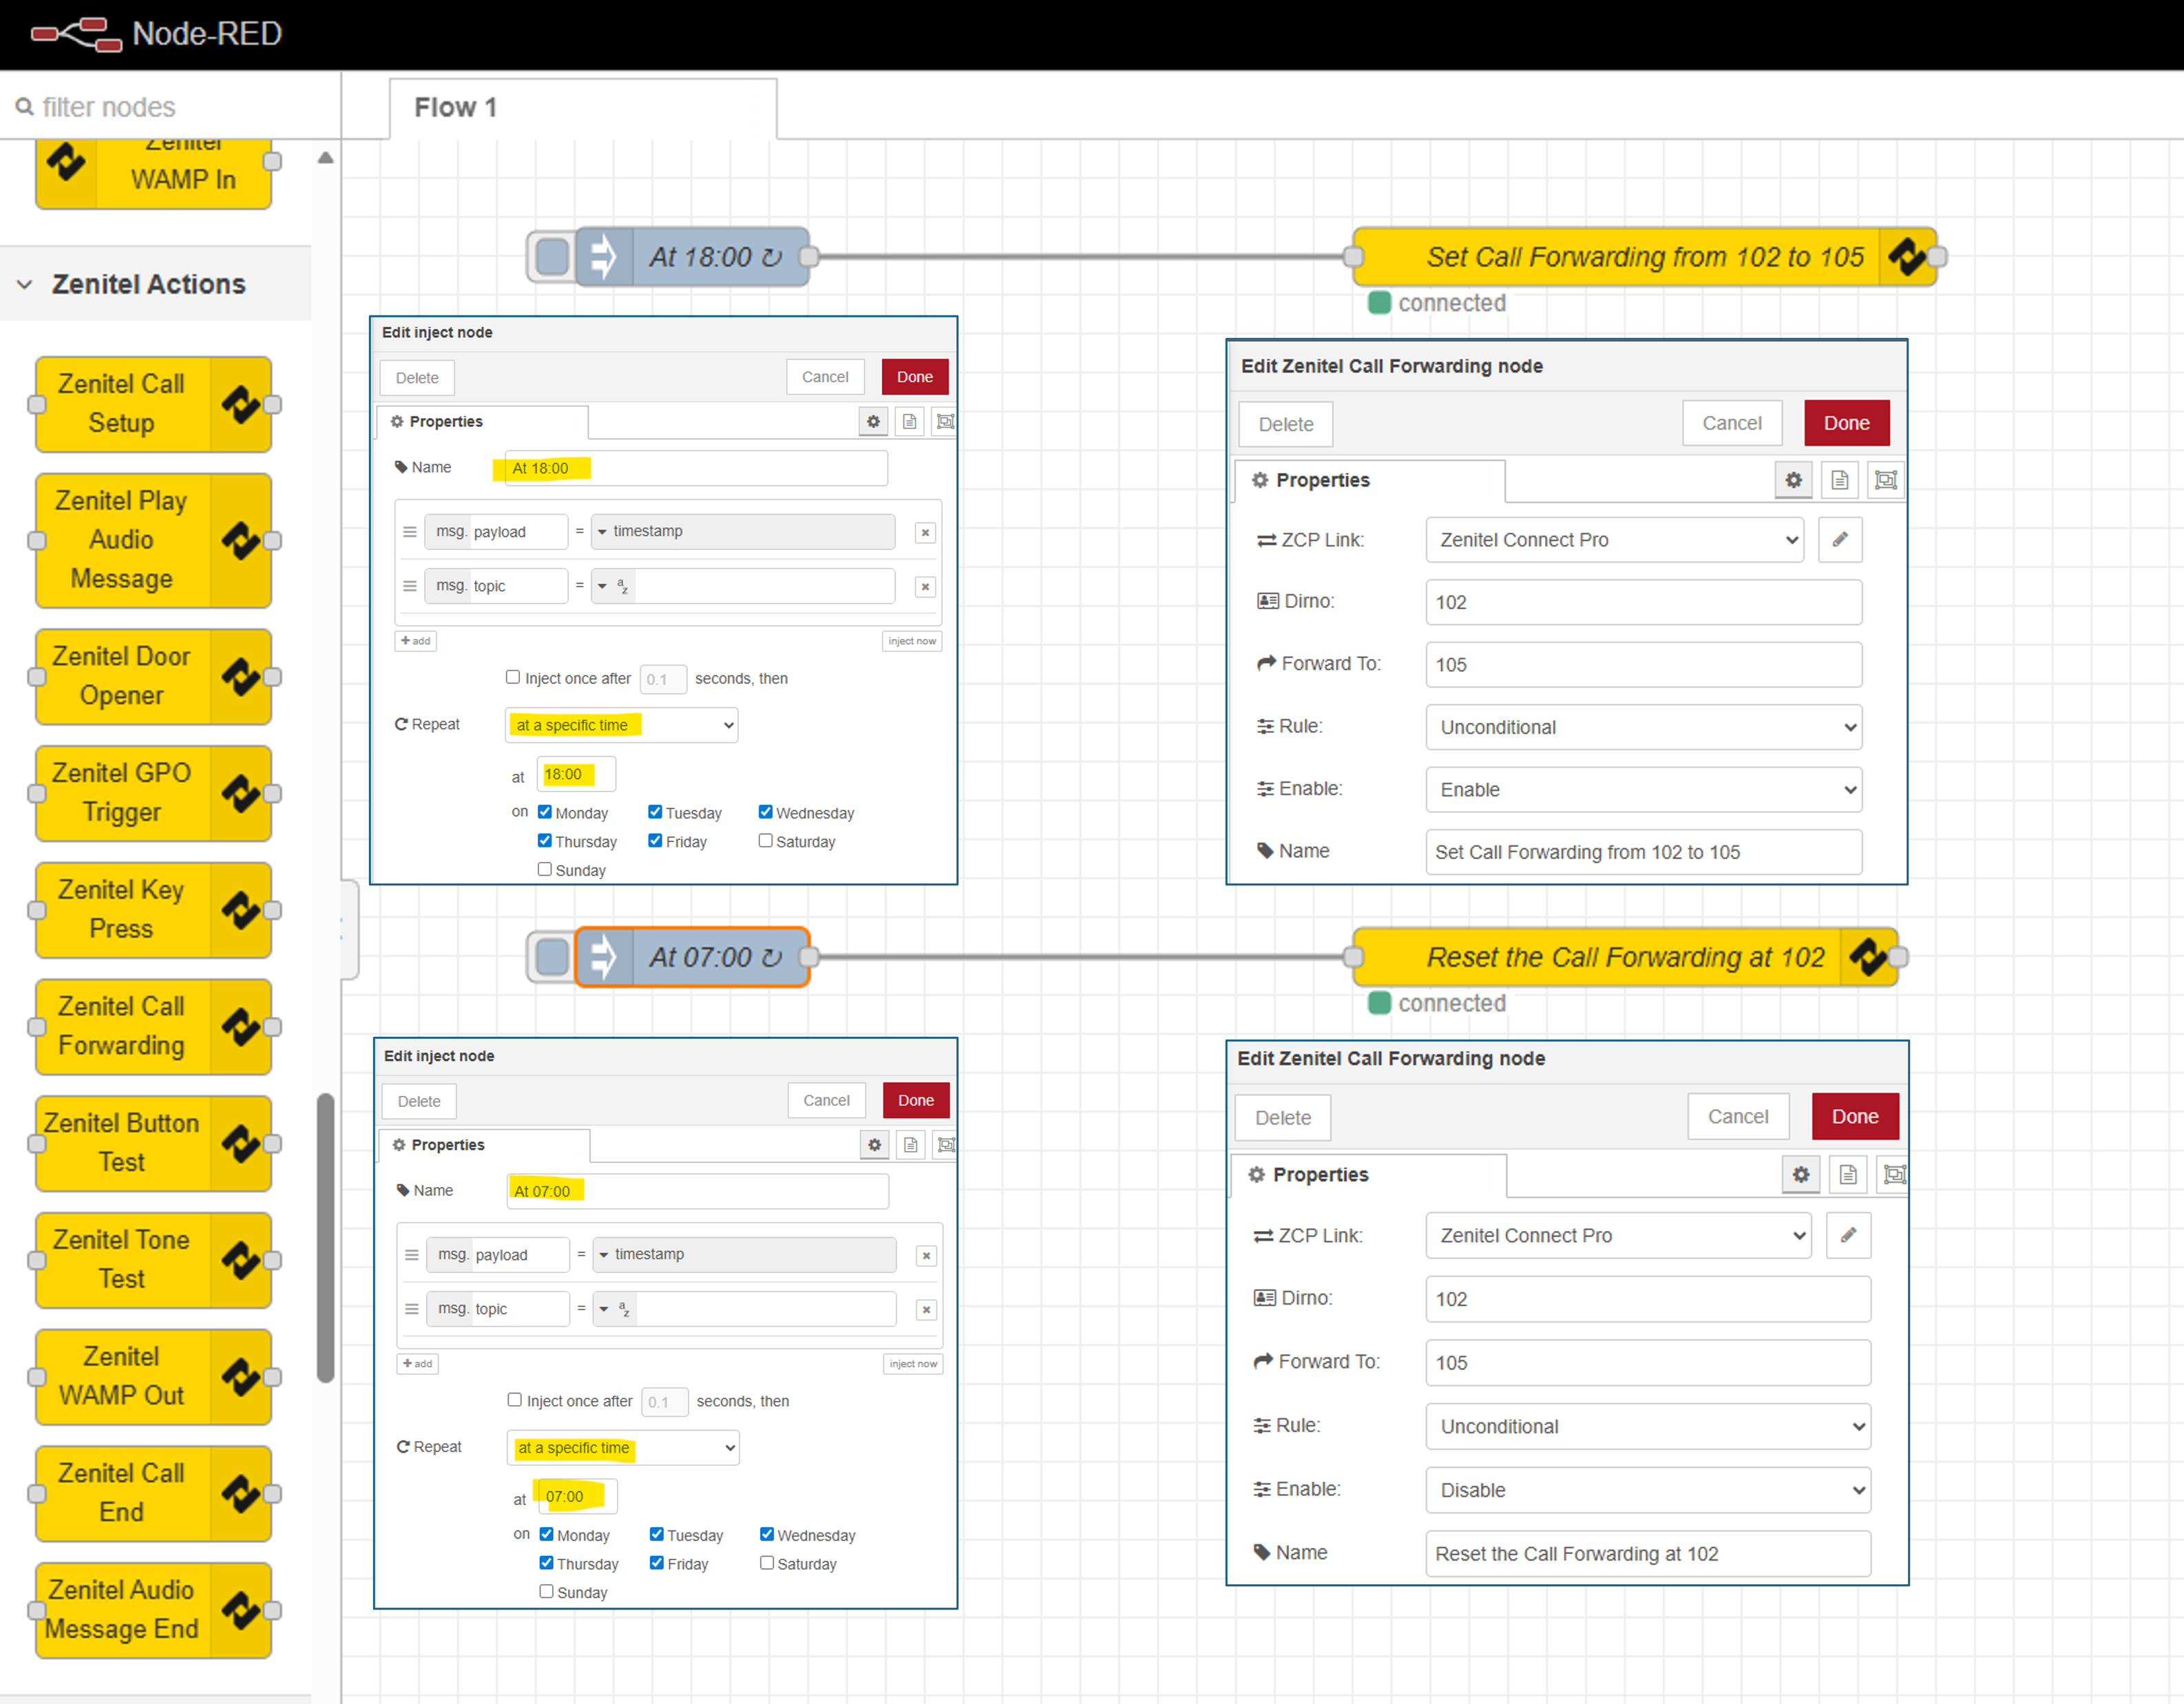Click inject now button in bottom inject editor
The height and width of the screenshot is (1704, 2184).
(912, 1364)
